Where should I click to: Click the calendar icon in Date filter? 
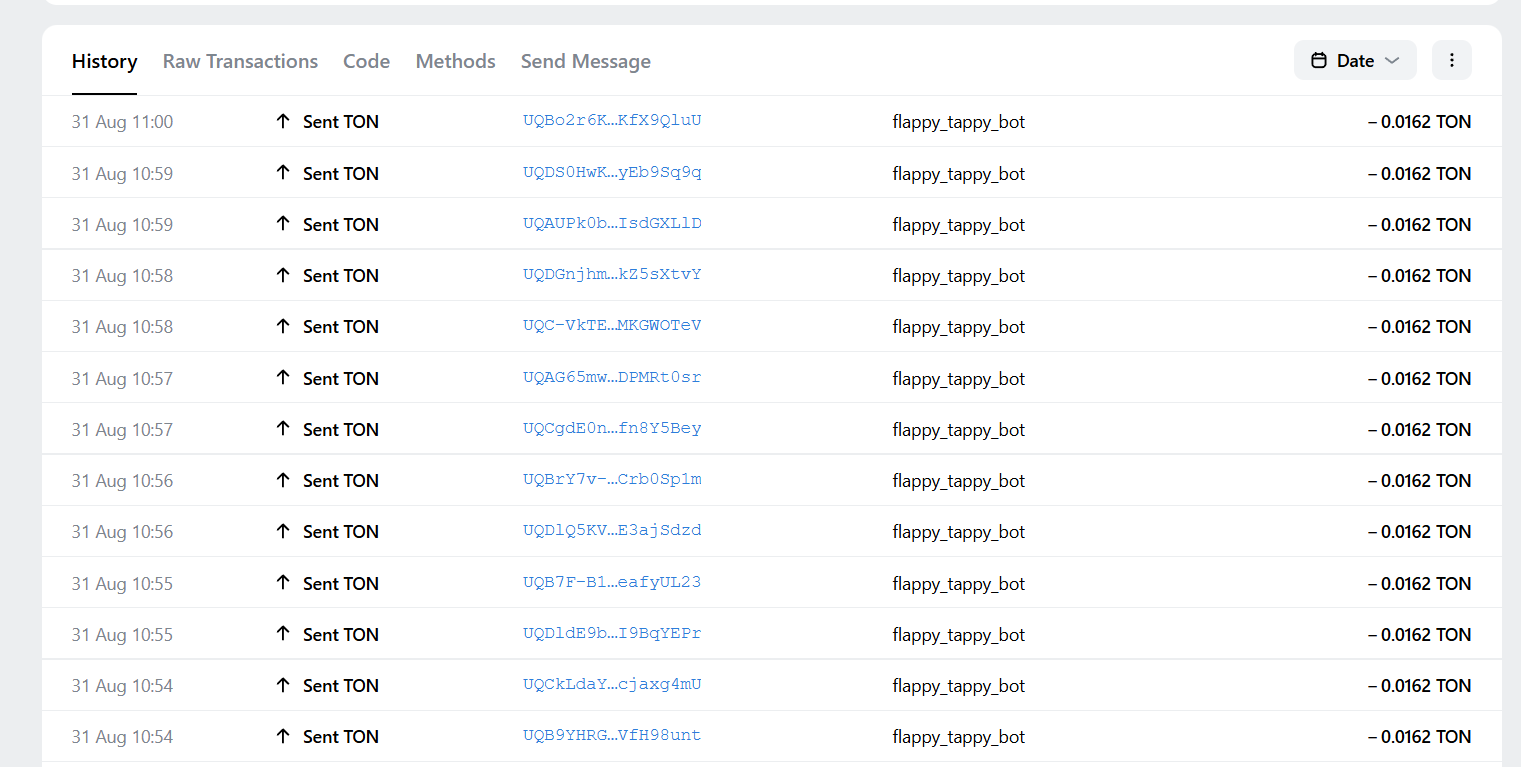click(x=1319, y=60)
